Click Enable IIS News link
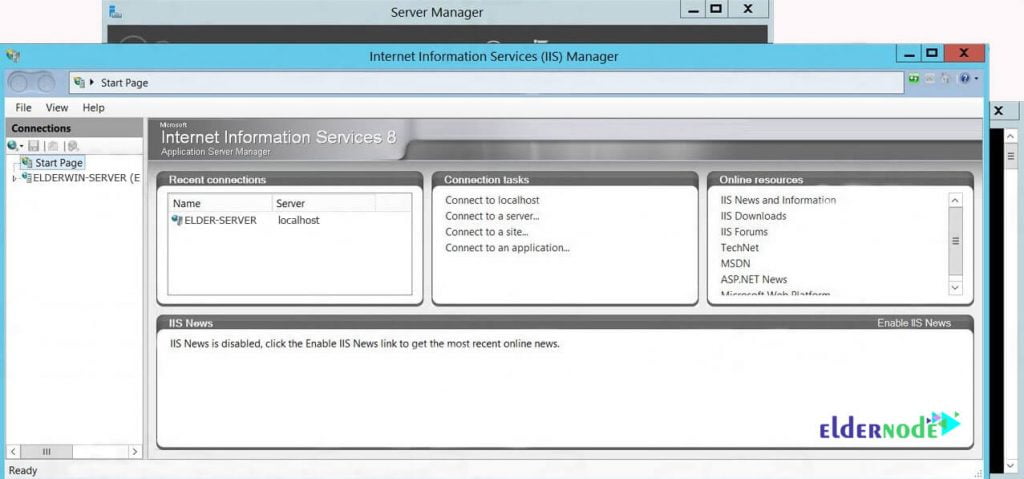 click(x=914, y=323)
